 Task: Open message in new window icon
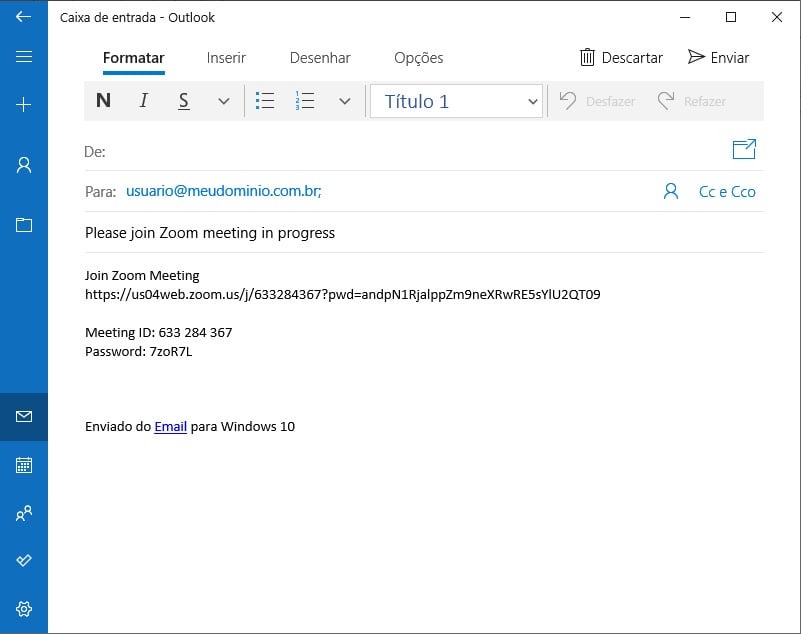[x=744, y=149]
